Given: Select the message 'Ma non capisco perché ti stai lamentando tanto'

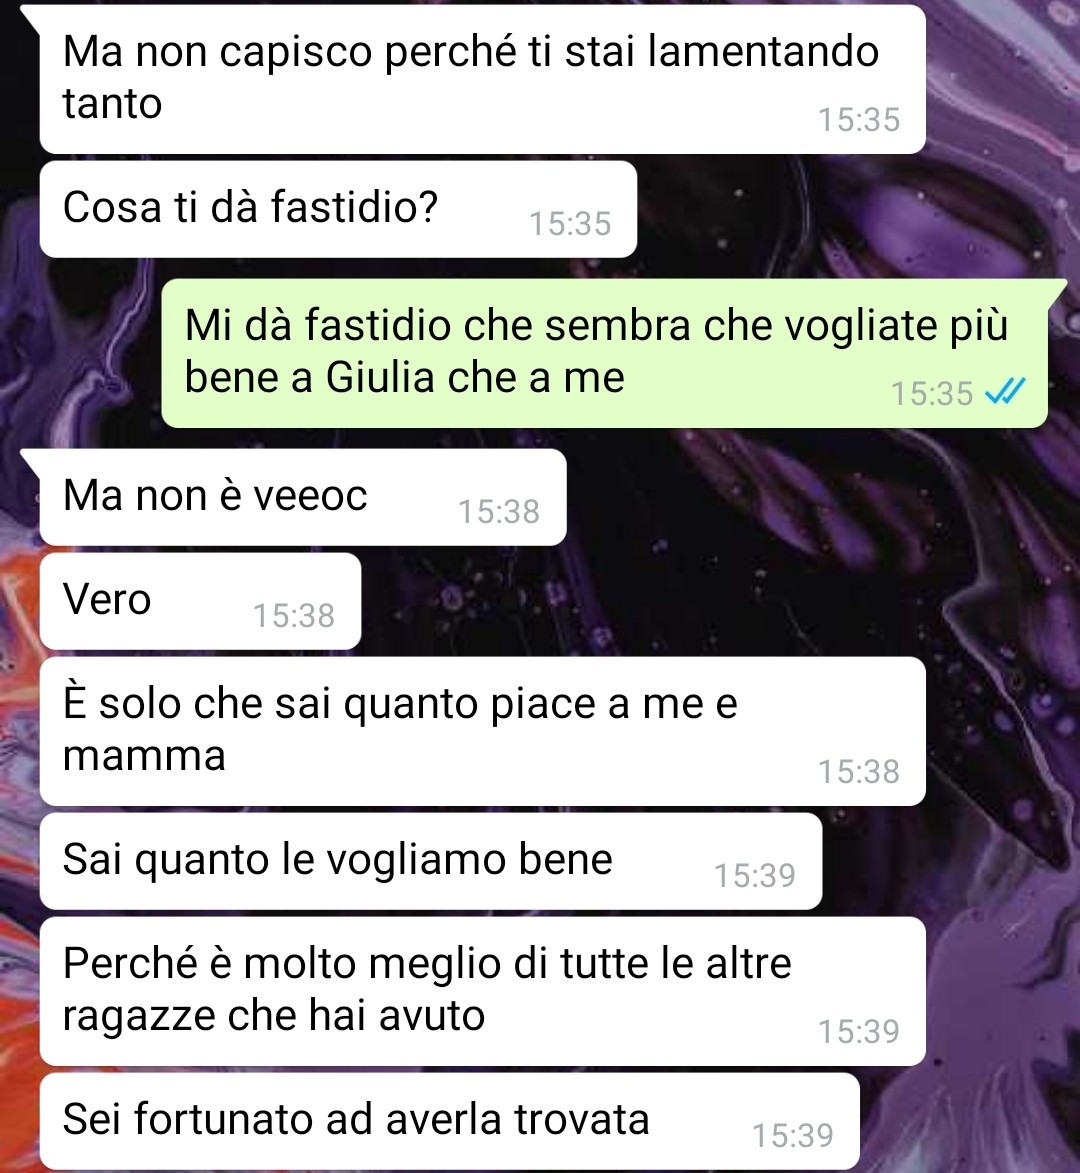Looking at the screenshot, I should coord(482,79).
